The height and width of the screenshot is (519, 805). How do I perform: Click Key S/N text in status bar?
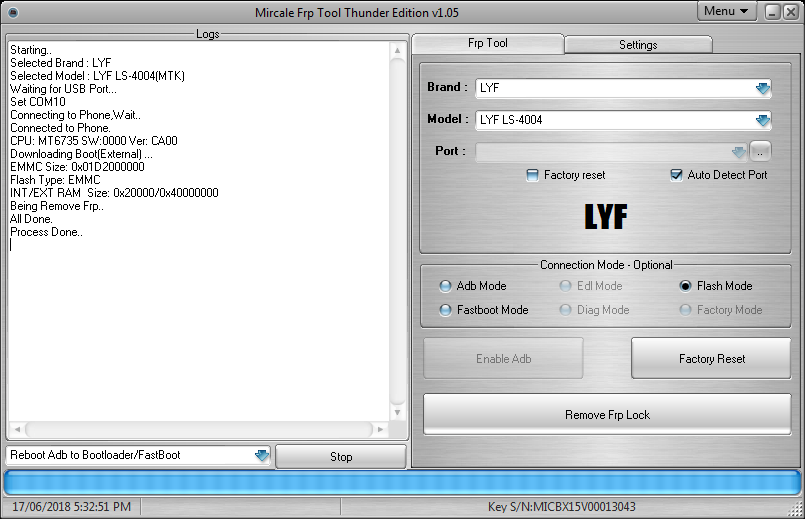pyautogui.click(x=562, y=507)
